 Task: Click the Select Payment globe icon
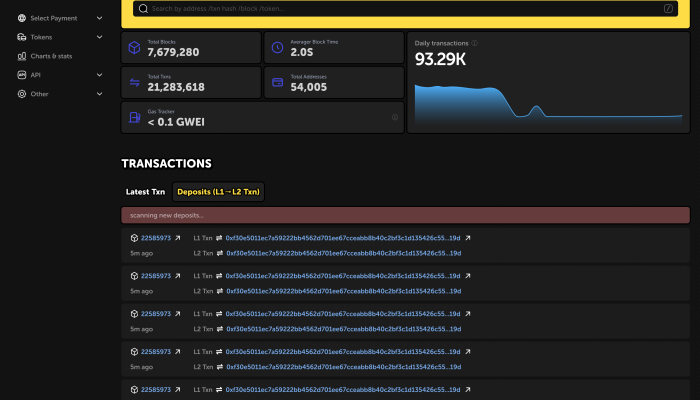point(21,18)
